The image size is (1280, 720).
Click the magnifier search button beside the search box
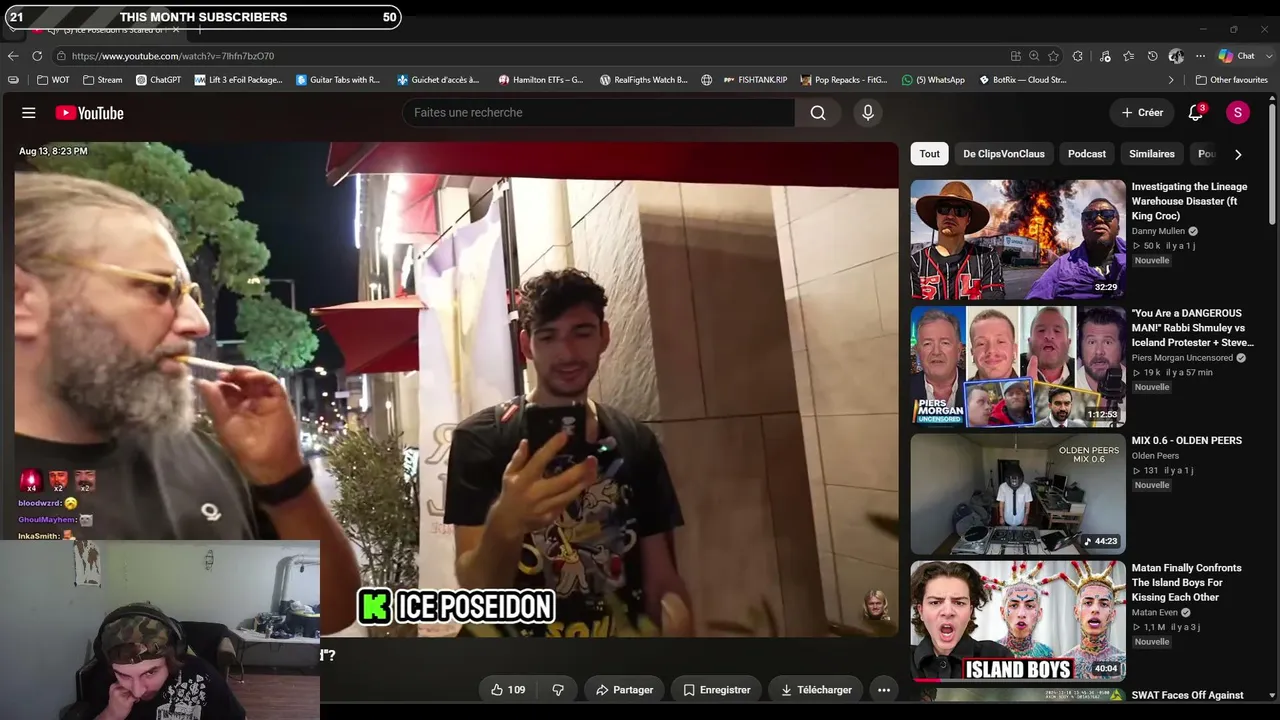click(818, 113)
